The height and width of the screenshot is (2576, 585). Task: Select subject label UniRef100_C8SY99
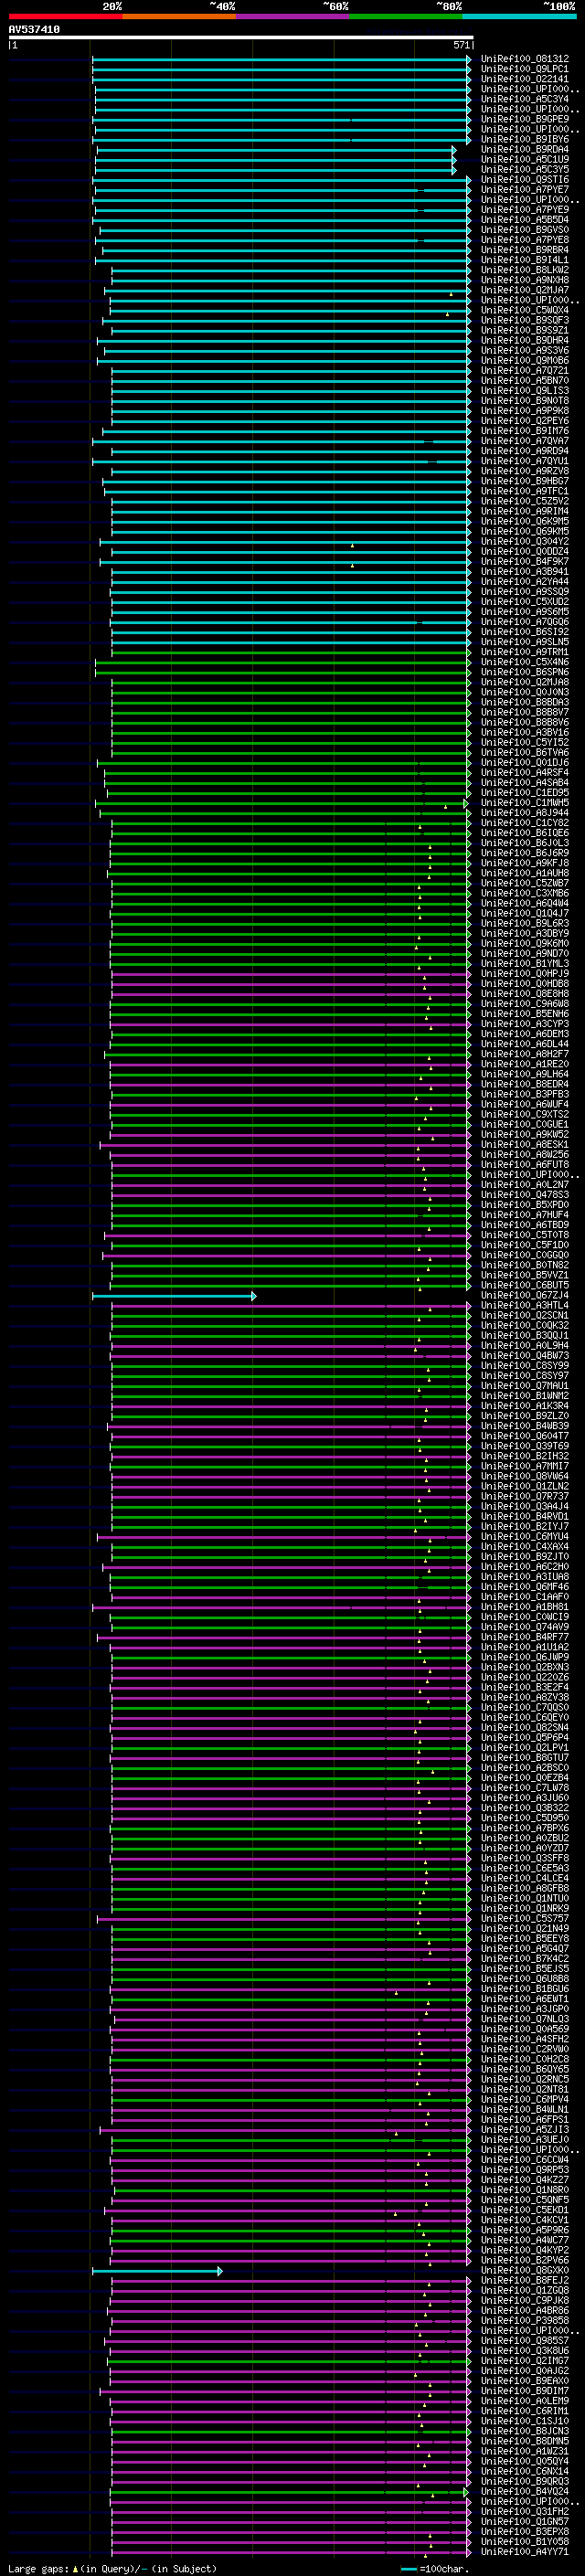point(525,1366)
